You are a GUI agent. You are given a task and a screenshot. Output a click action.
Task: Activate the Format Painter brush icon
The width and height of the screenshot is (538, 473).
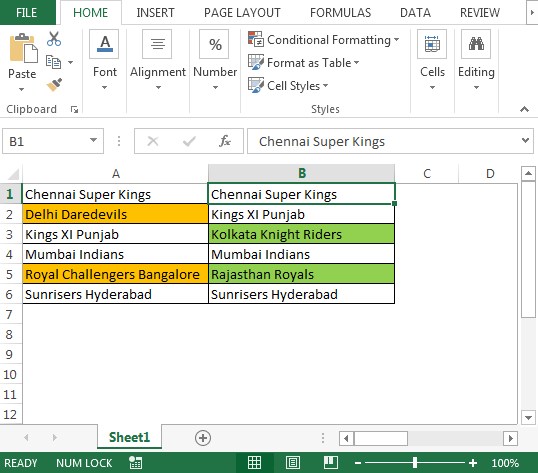pos(54,85)
